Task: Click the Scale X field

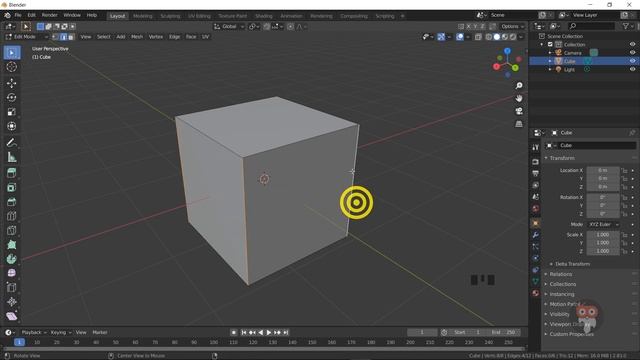Action: point(602,235)
